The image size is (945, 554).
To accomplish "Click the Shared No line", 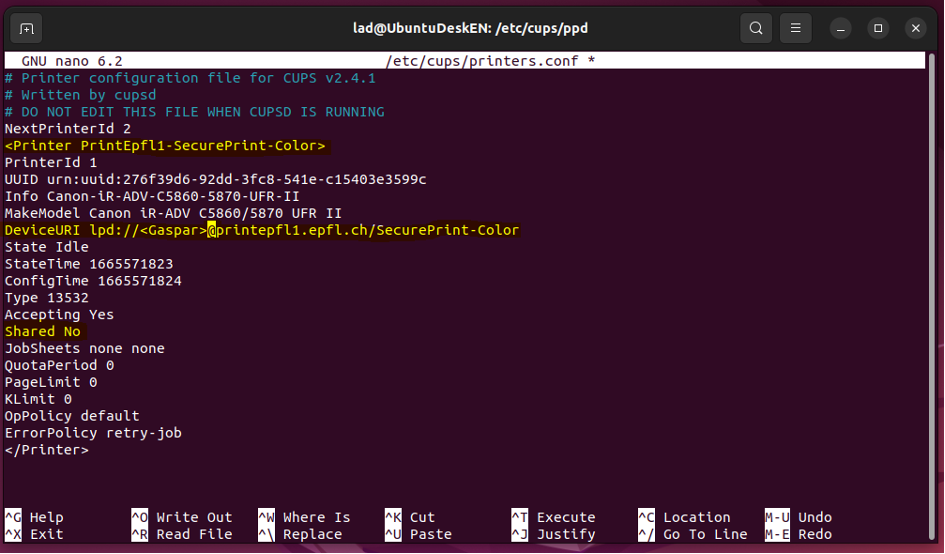I will point(43,331).
